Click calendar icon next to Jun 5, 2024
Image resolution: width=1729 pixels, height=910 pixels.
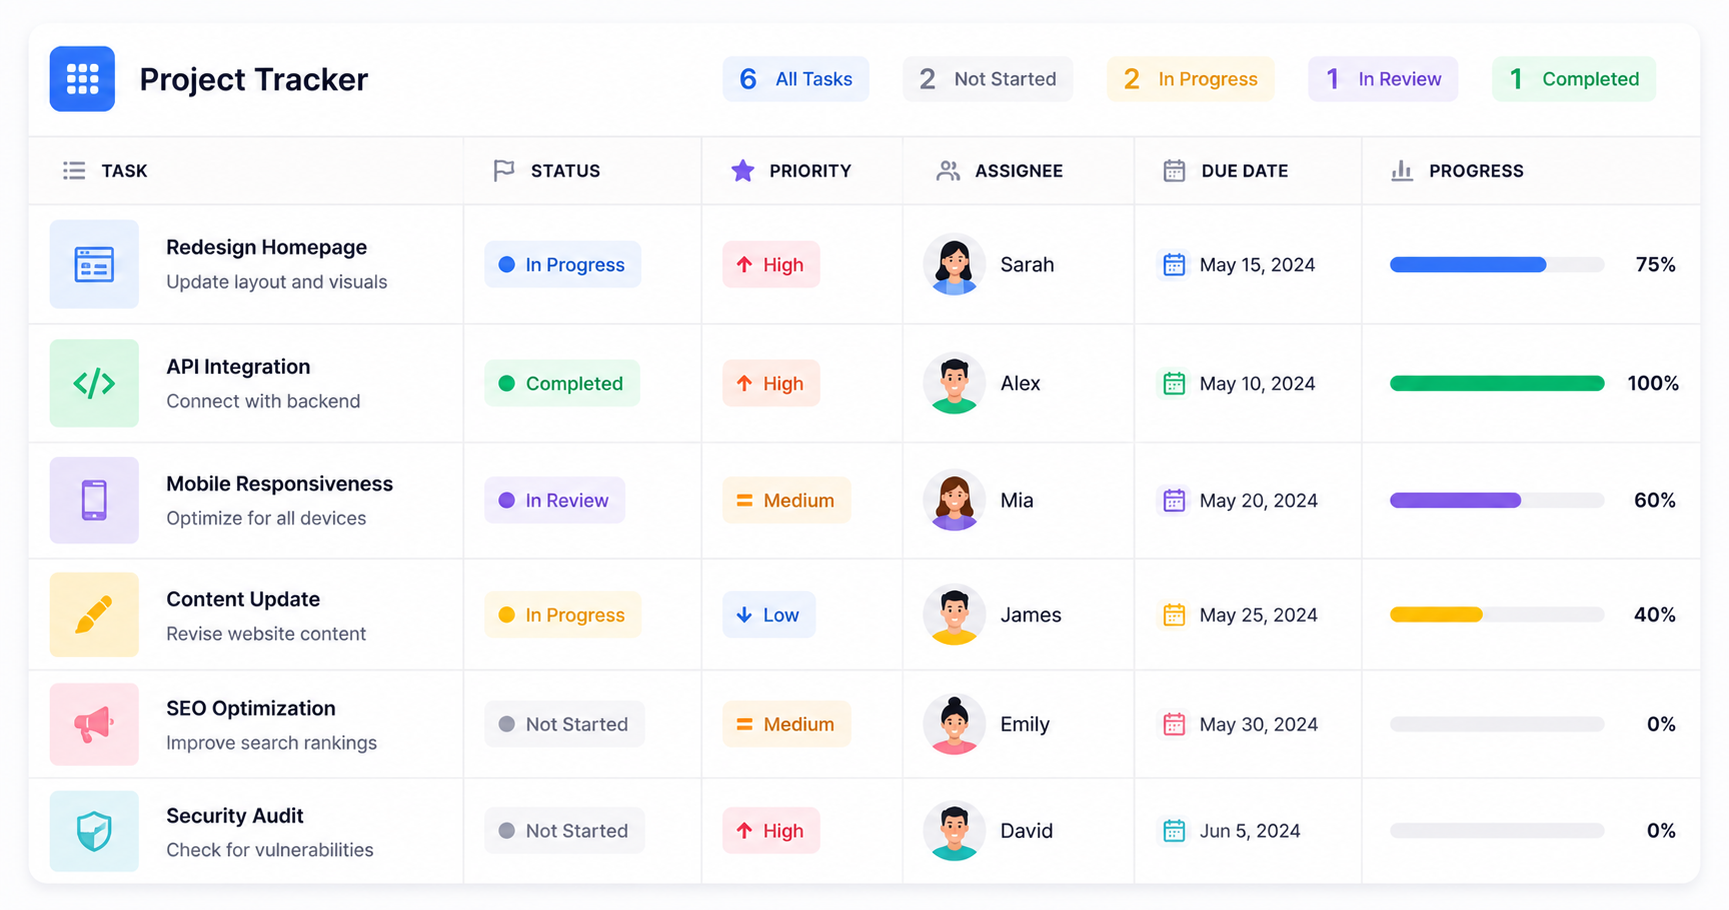pyautogui.click(x=1174, y=831)
